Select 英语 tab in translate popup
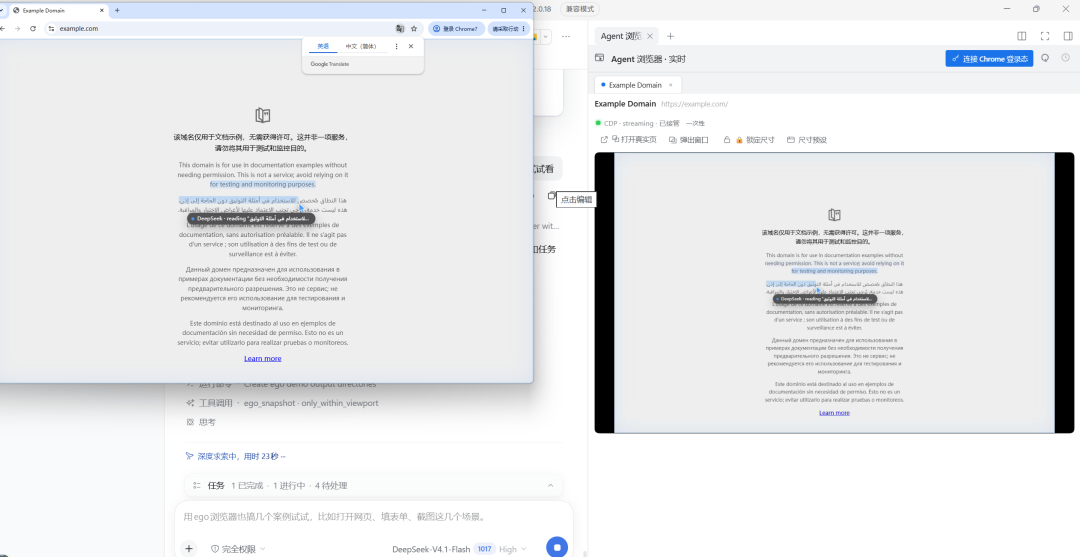Screen dimensions: 1080x557 [323, 46]
